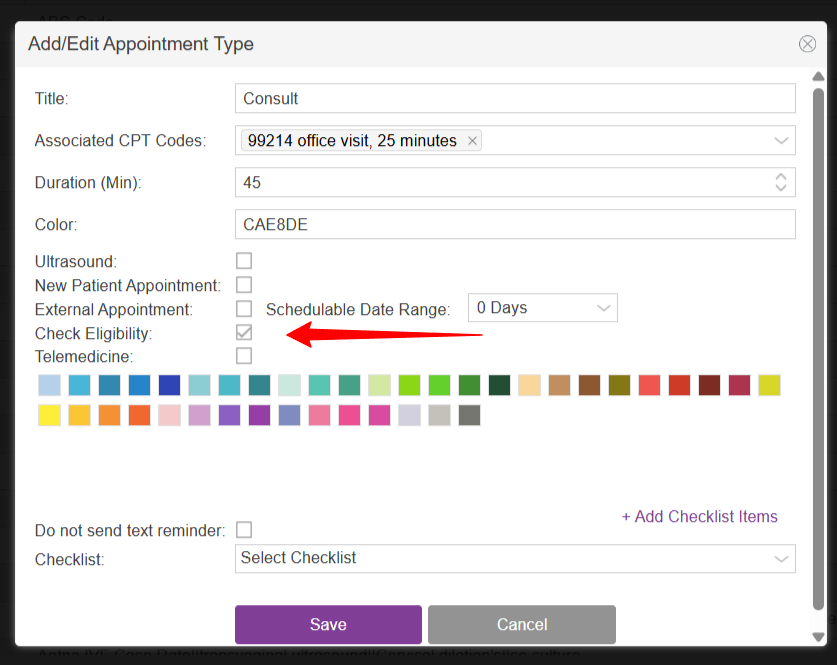This screenshot has height=665, width=837.
Task: Click the Add Checklist Items link
Action: (699, 517)
